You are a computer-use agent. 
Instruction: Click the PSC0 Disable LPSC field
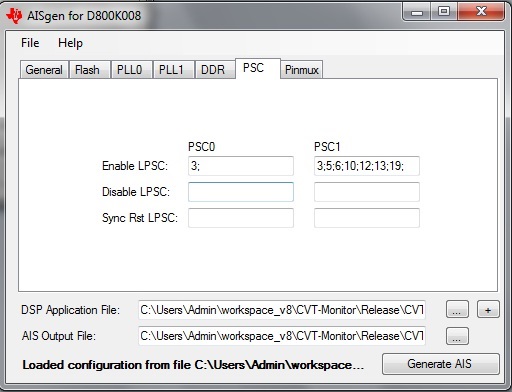coord(241,192)
